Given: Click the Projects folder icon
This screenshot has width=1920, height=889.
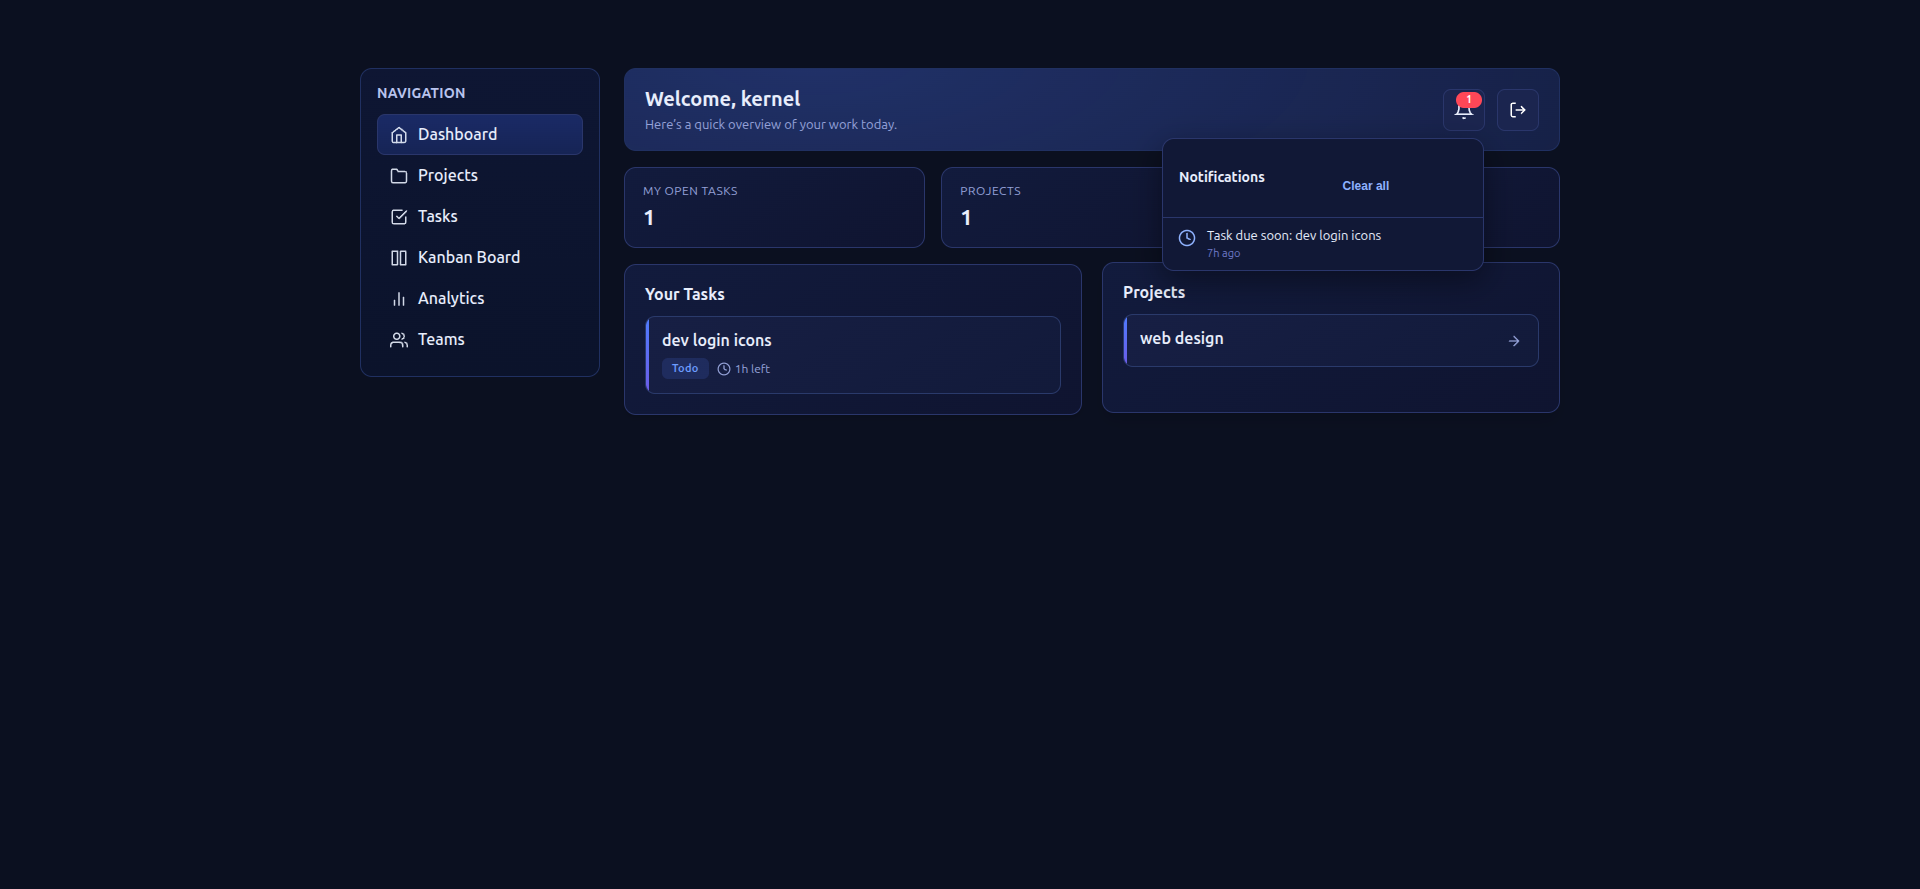Looking at the screenshot, I should tap(399, 176).
